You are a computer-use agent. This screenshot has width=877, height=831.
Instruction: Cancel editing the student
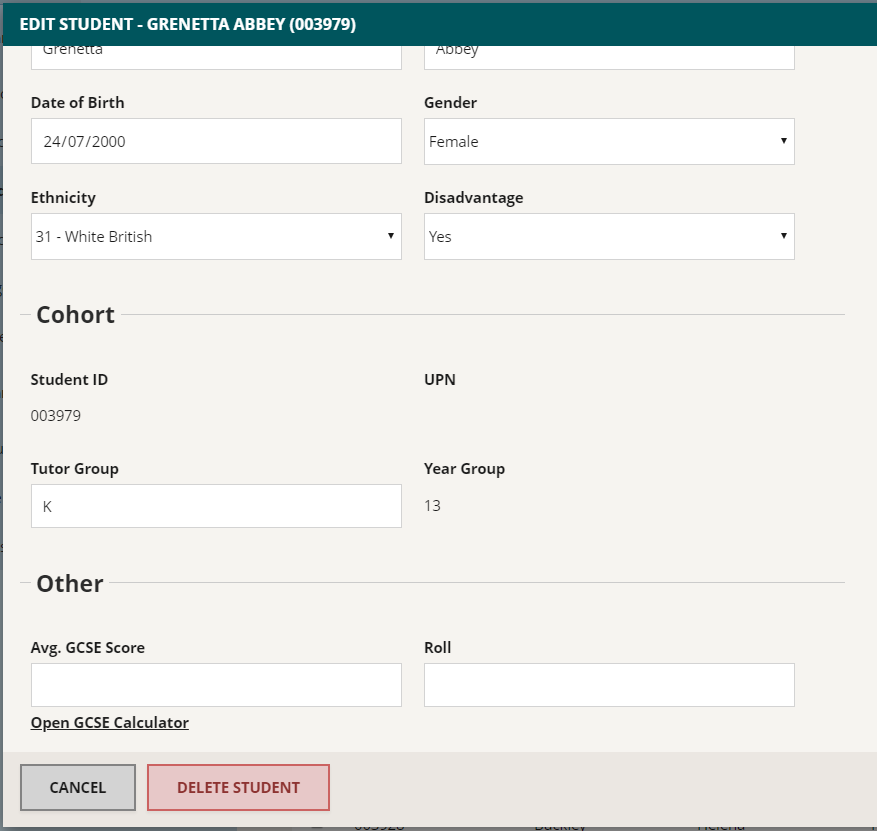pyautogui.click(x=78, y=787)
